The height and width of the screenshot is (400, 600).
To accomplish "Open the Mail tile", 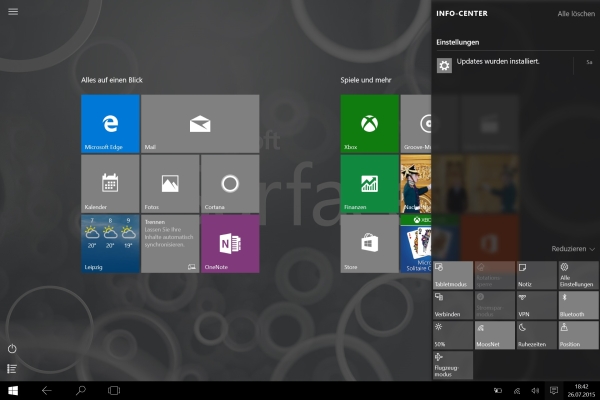I will click(200, 124).
